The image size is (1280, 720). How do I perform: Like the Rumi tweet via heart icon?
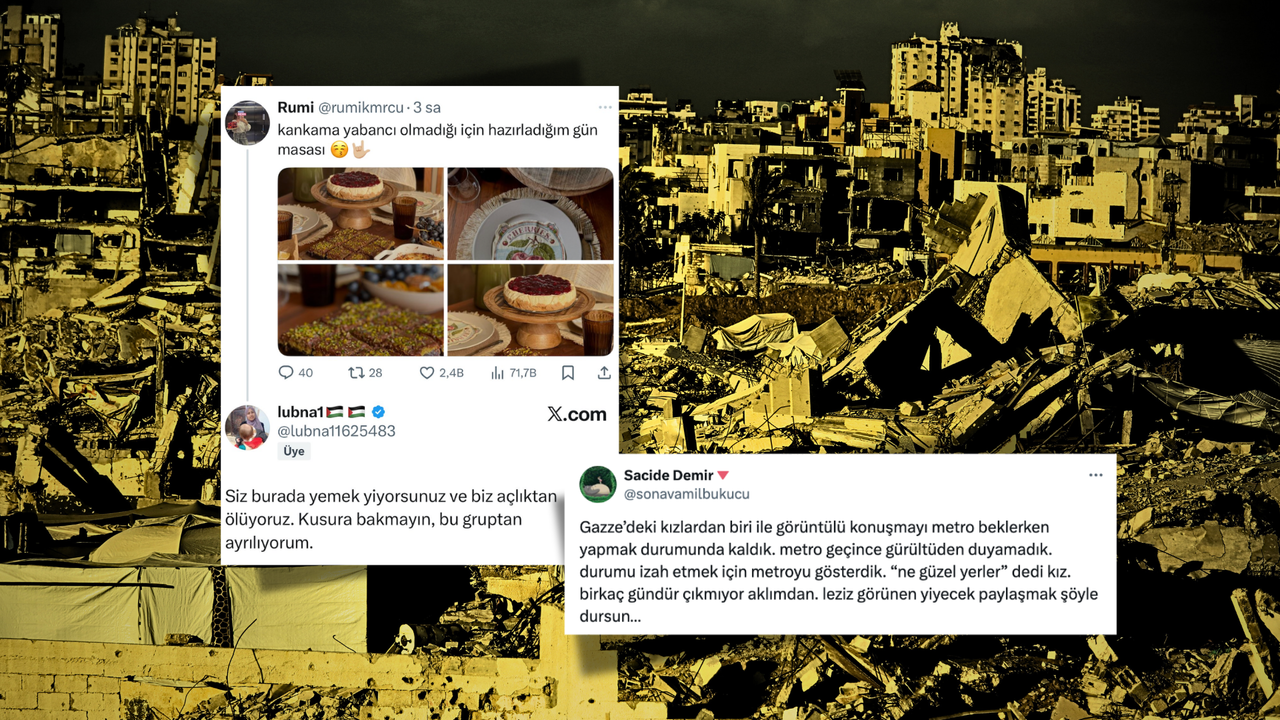click(x=426, y=372)
